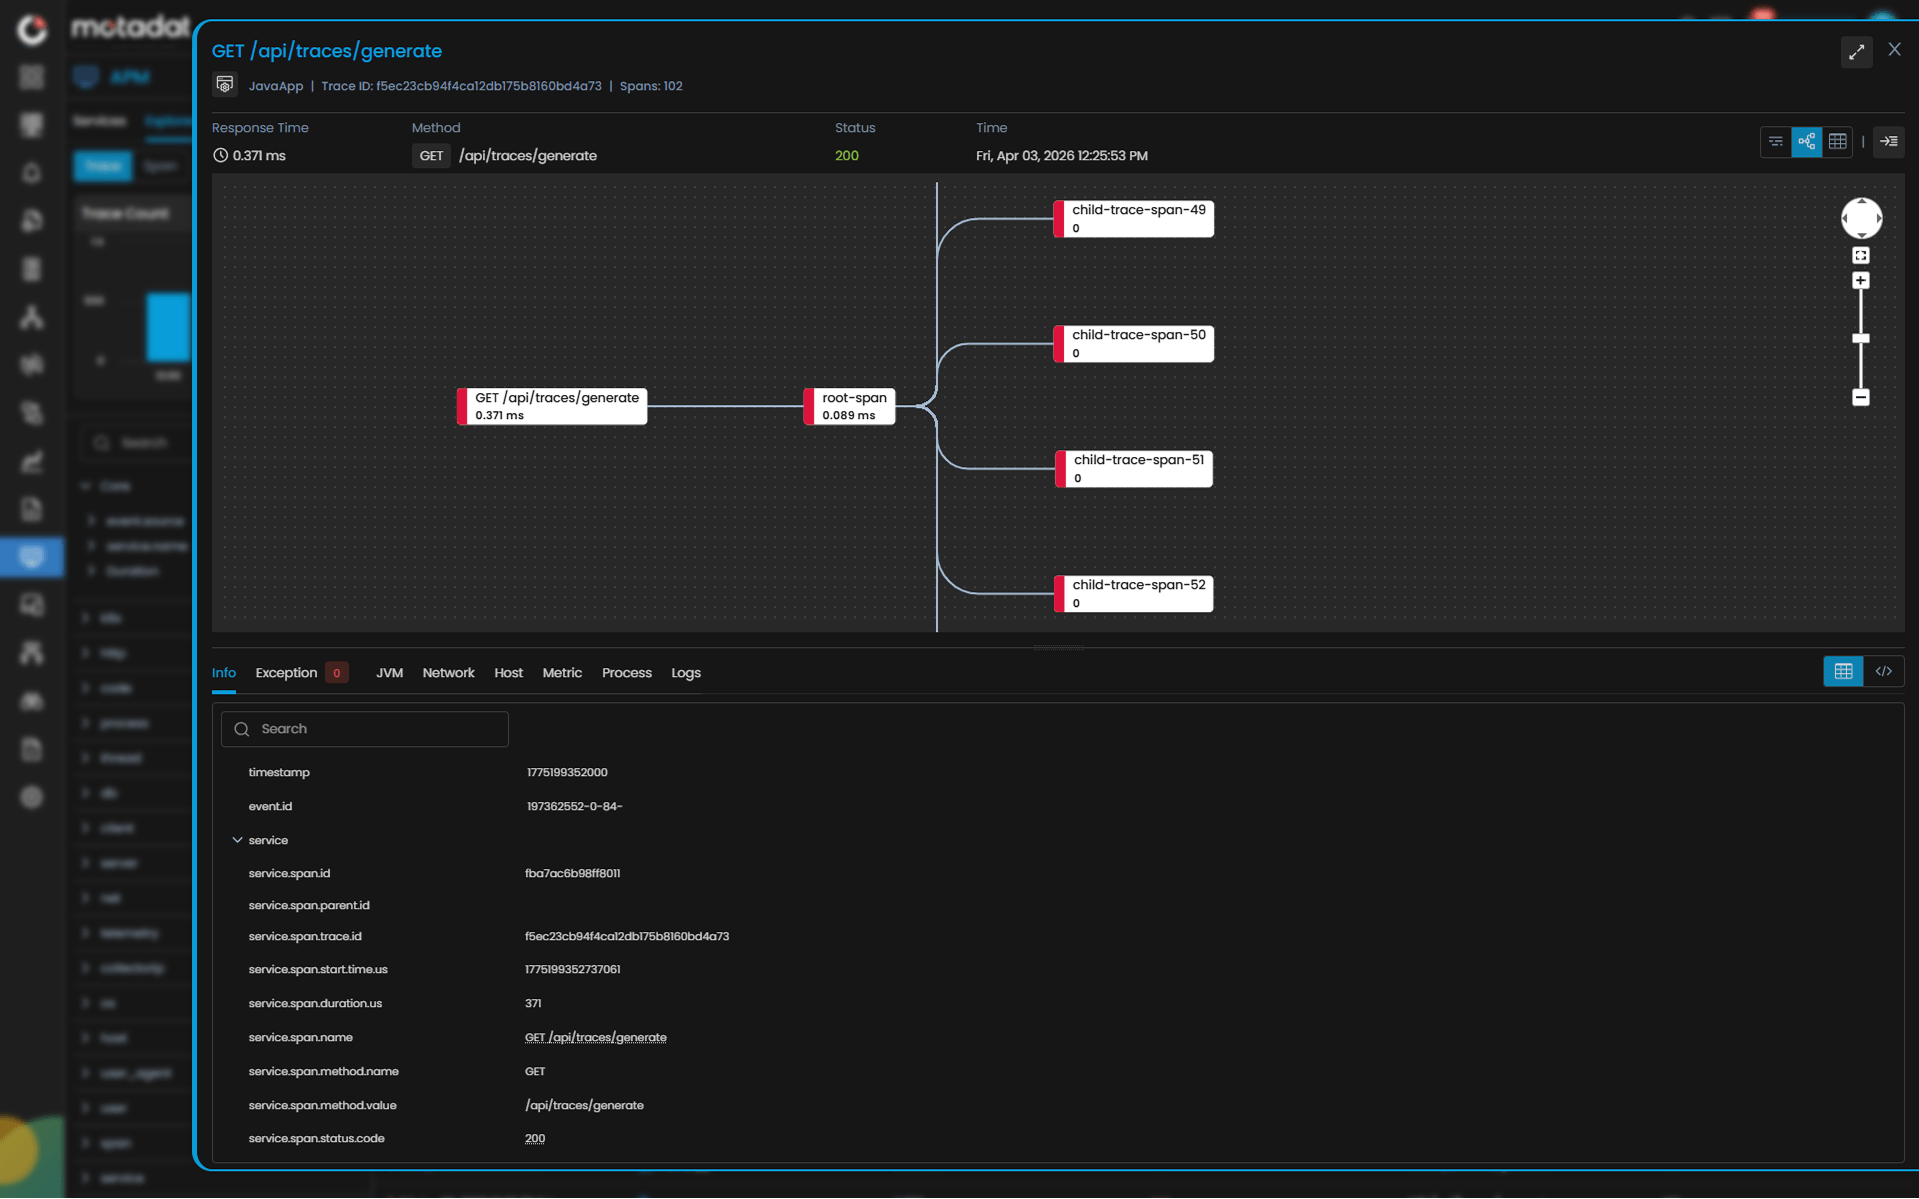Click the fit-to-view icon below the minimap
This screenshot has height=1199, width=1919.
click(1861, 255)
